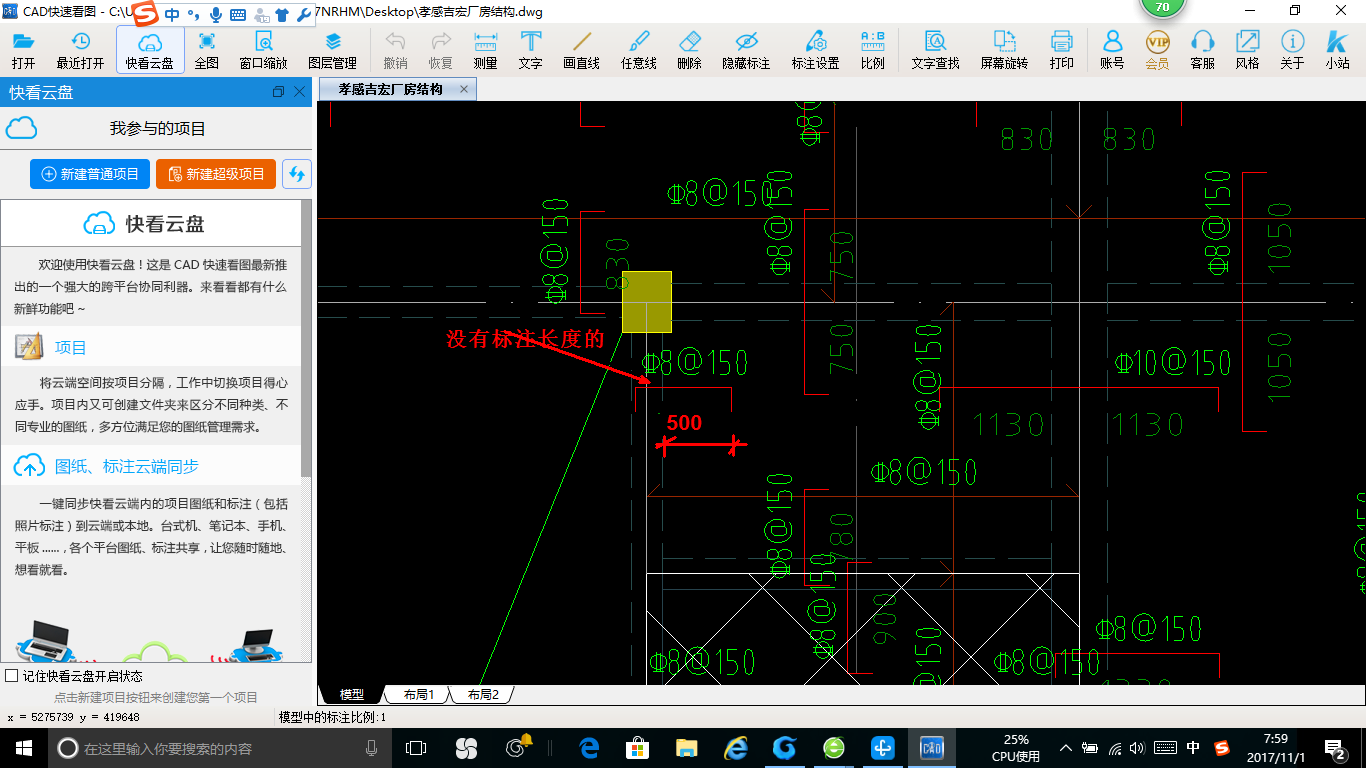Open Microsoft Edge from the taskbar
The height and width of the screenshot is (768, 1366).
(x=589, y=747)
